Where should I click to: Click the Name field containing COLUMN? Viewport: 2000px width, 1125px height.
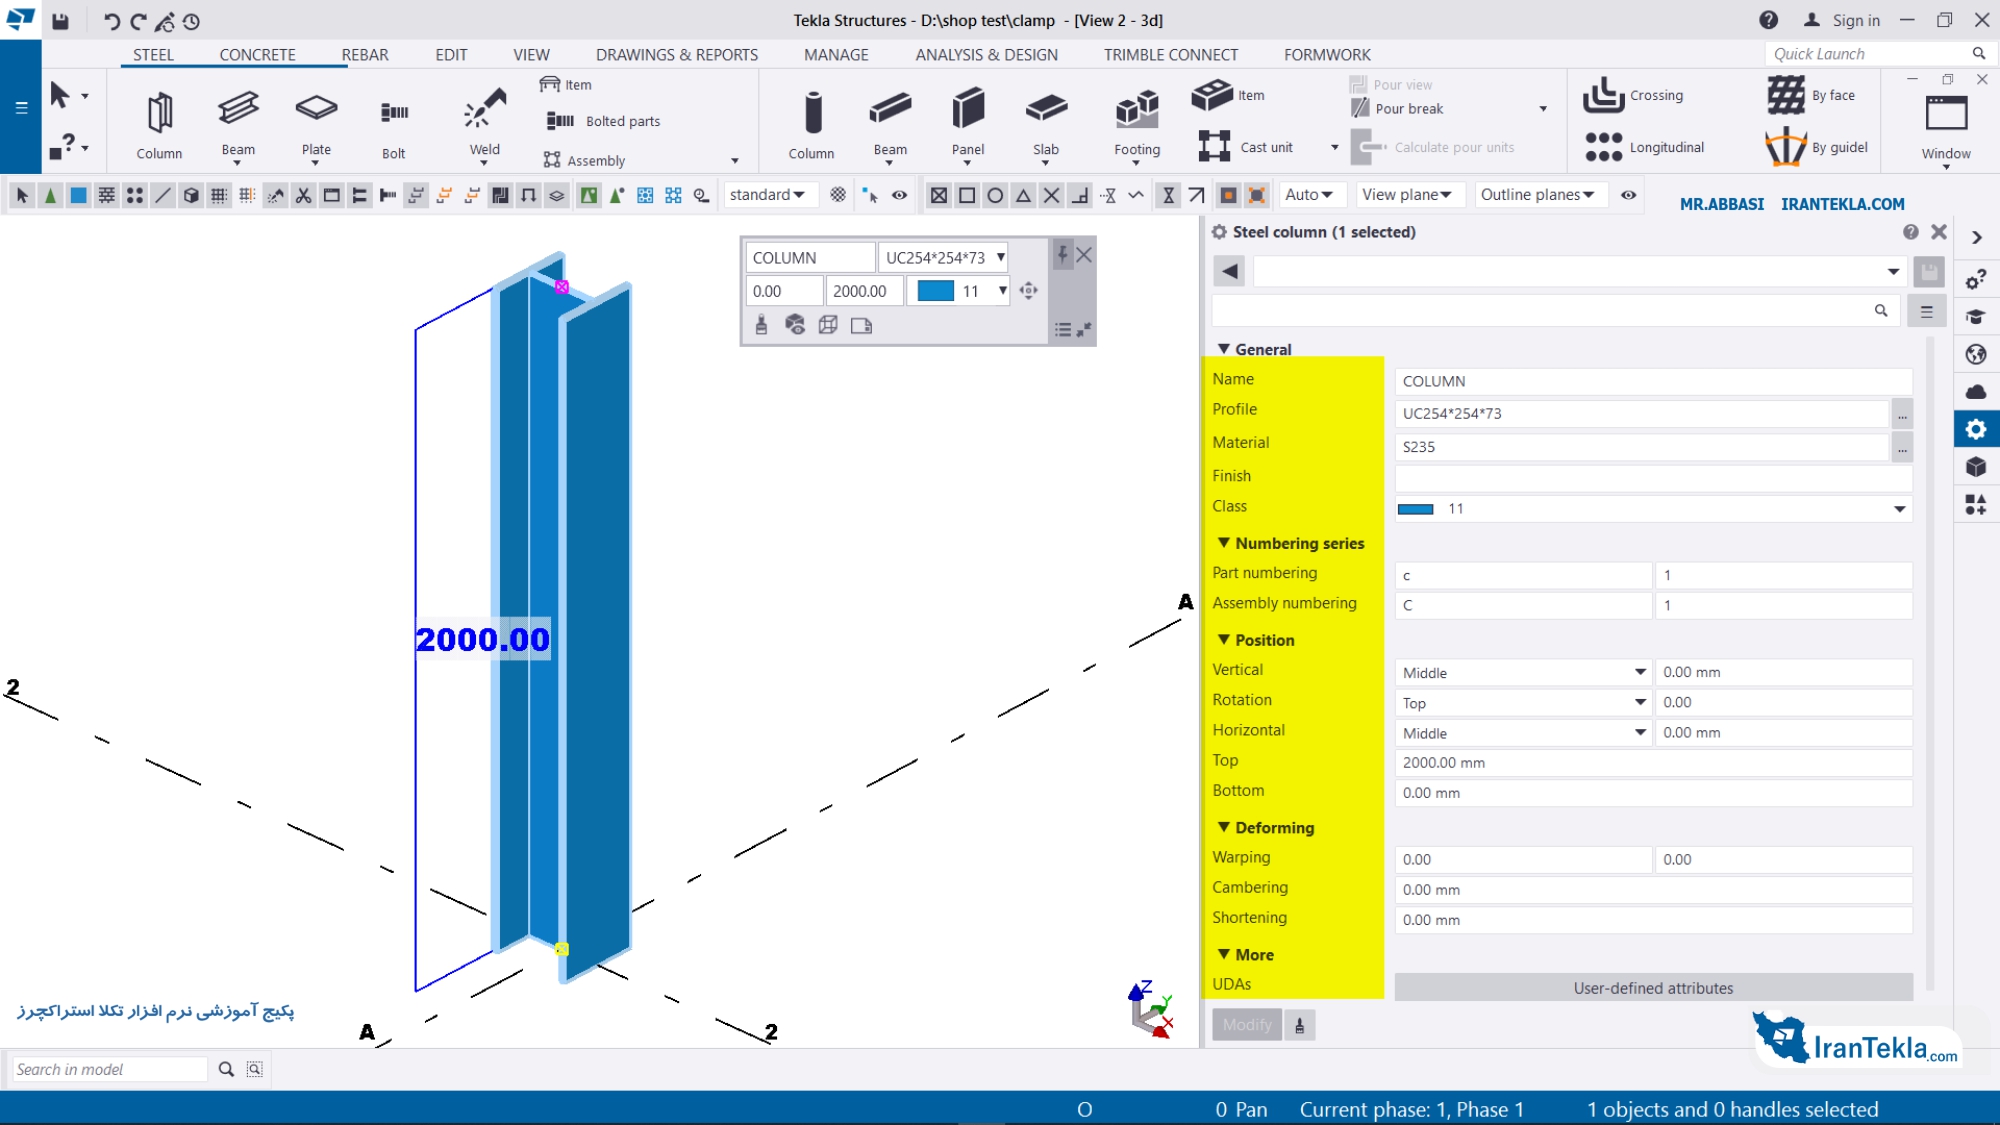(1653, 381)
